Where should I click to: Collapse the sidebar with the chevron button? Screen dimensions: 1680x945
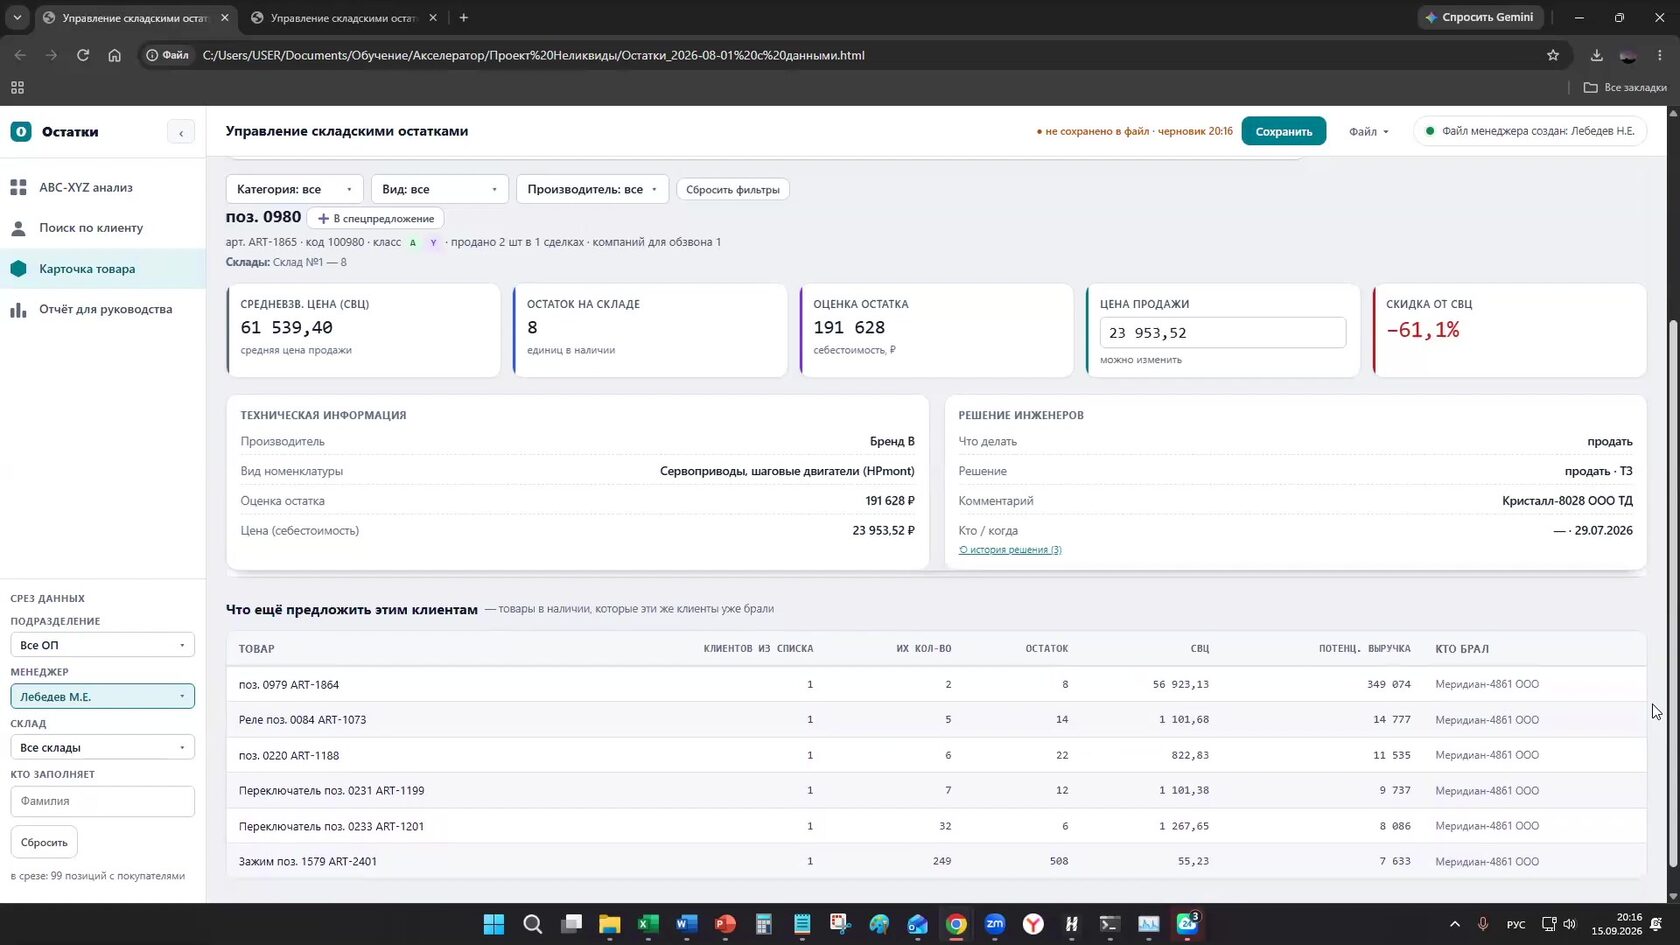click(x=181, y=132)
